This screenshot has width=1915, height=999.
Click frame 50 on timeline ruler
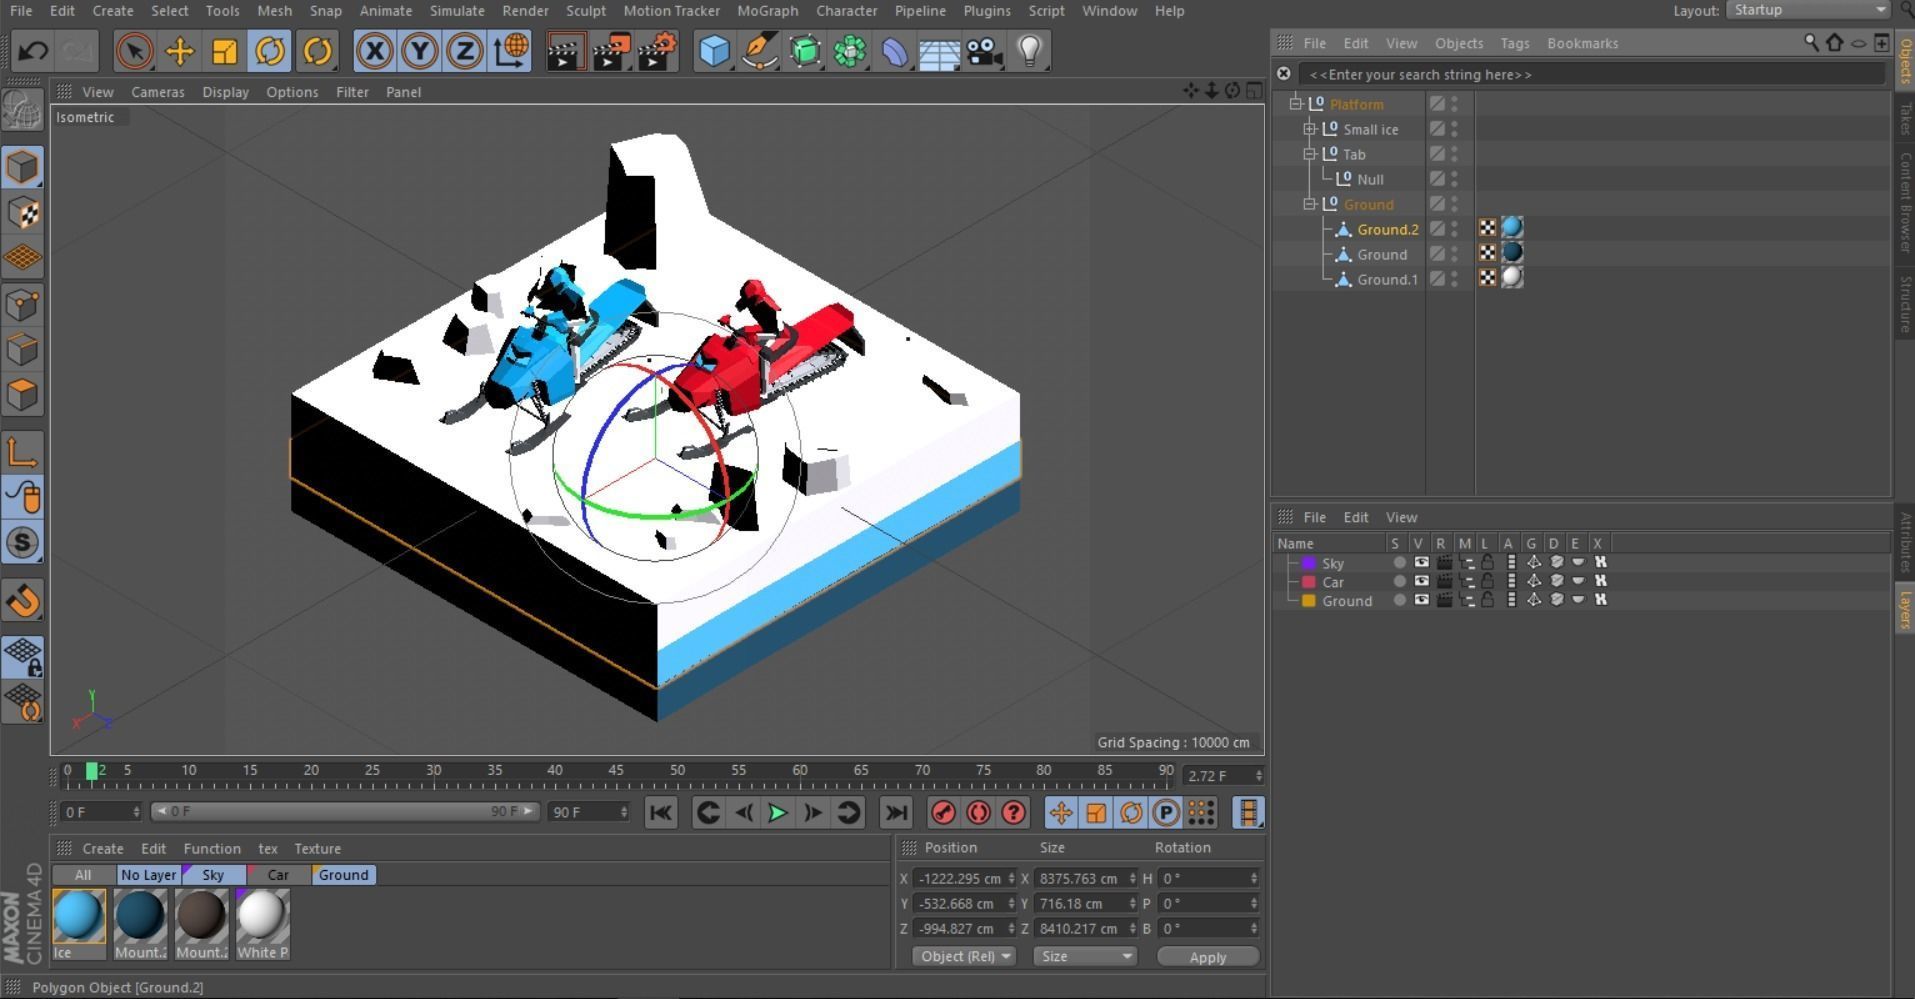pos(677,772)
